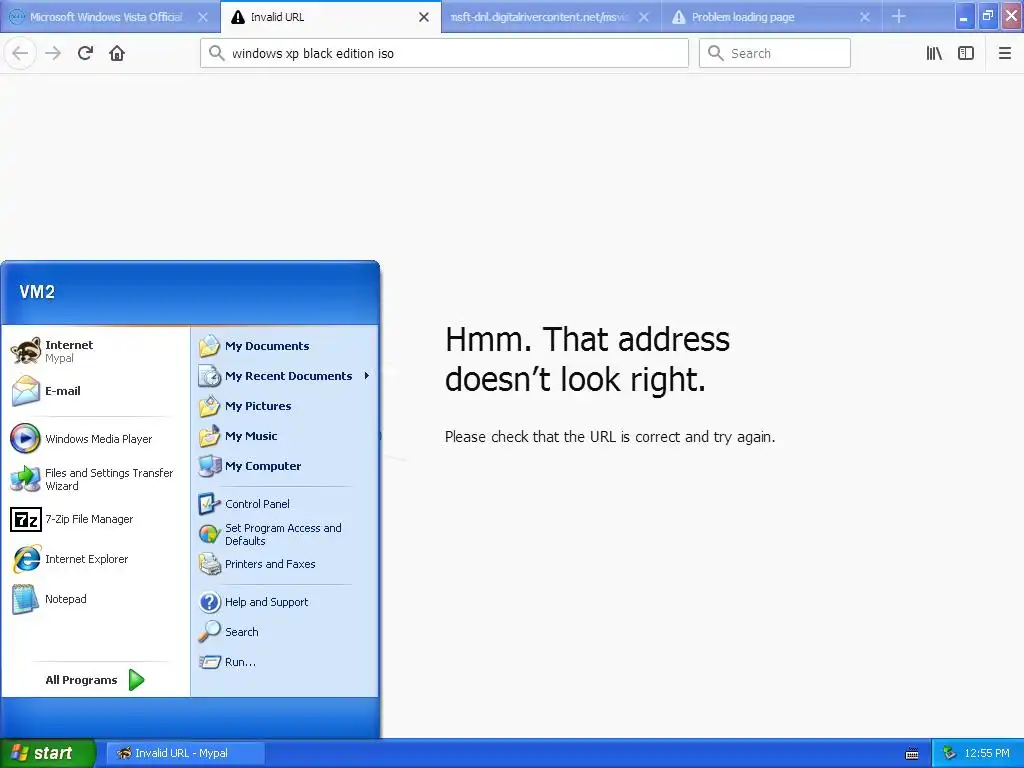This screenshot has height=768, width=1024.
Task: Launch 7-Zip File Manager
Action: click(95, 519)
